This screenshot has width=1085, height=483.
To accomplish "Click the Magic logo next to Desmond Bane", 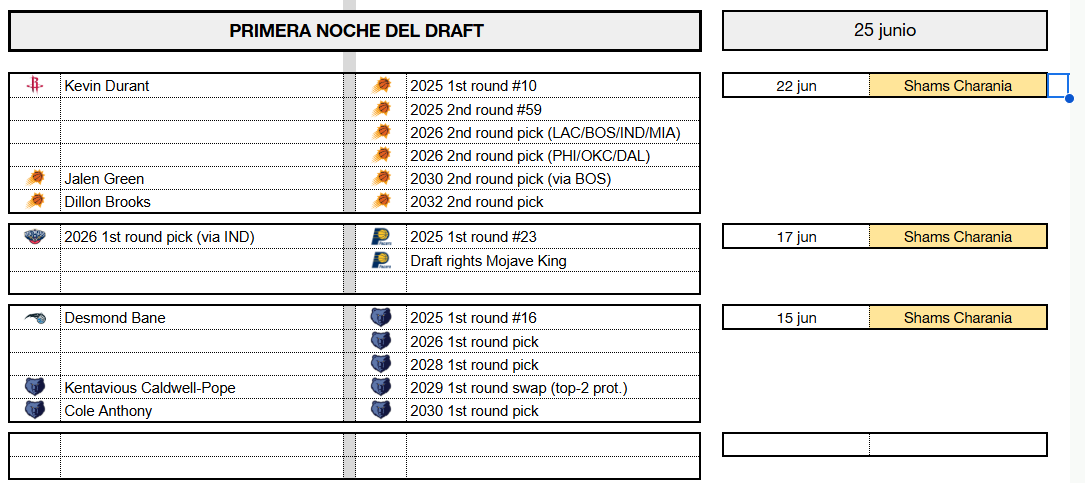I will pos(35,318).
